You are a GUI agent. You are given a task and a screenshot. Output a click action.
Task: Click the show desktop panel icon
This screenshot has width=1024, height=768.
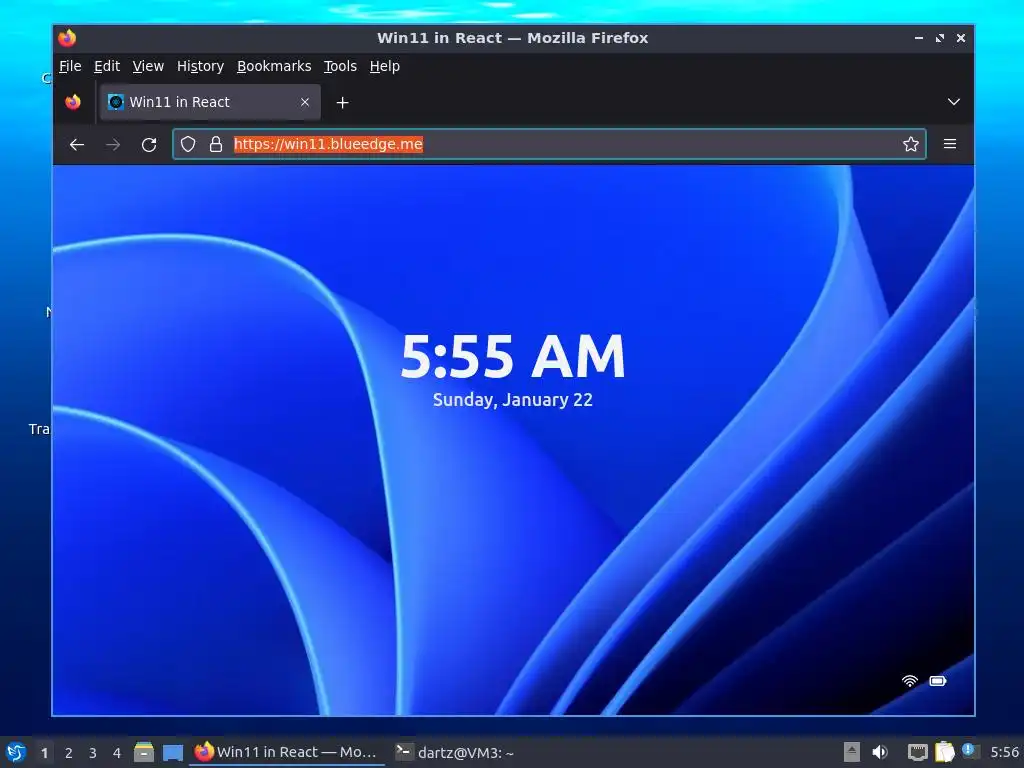coord(173,752)
